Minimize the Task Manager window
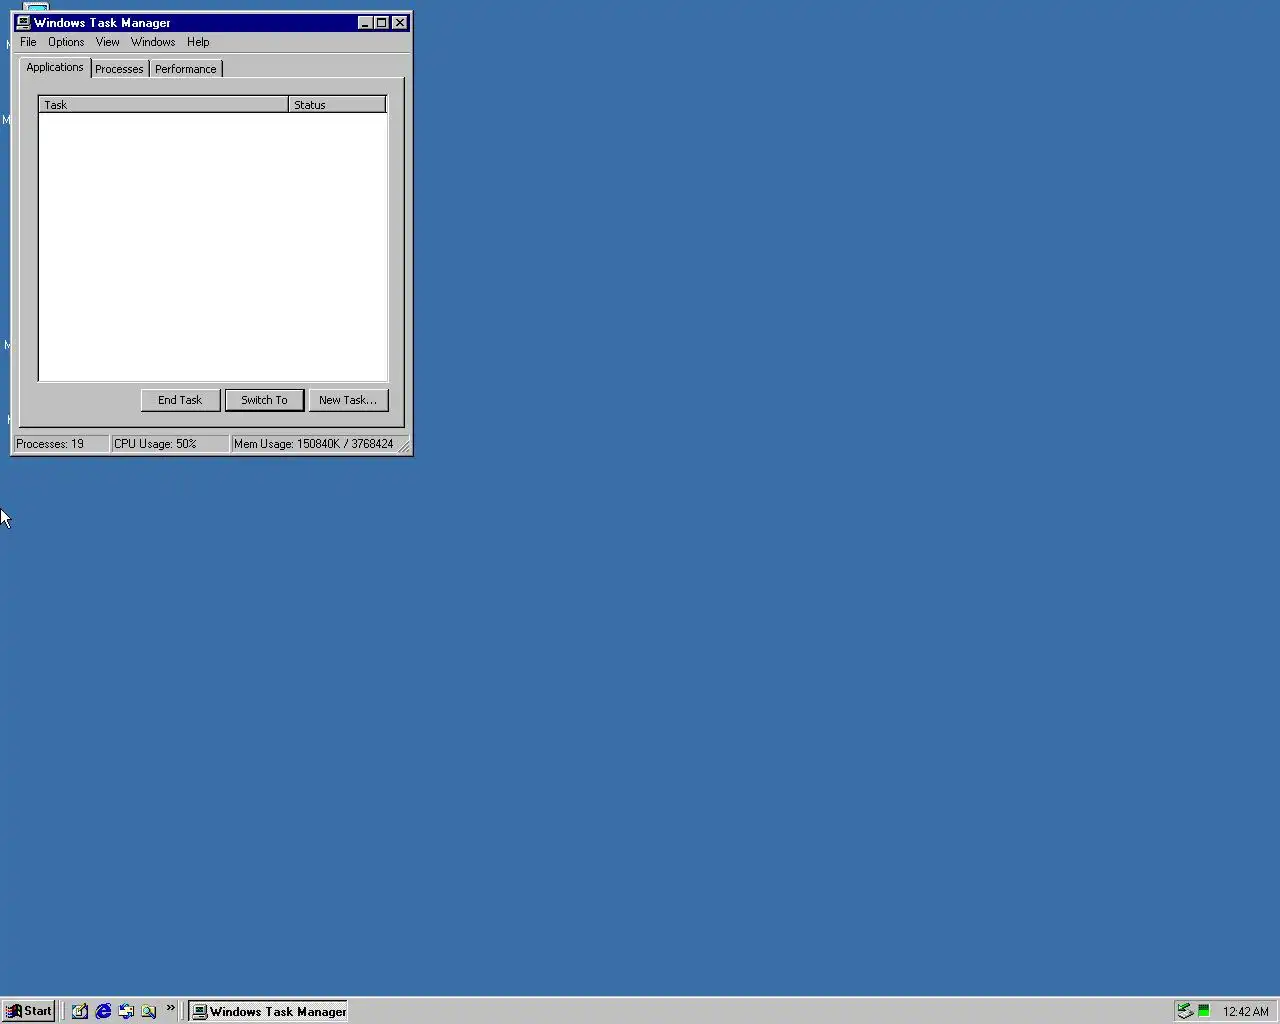 click(x=365, y=22)
